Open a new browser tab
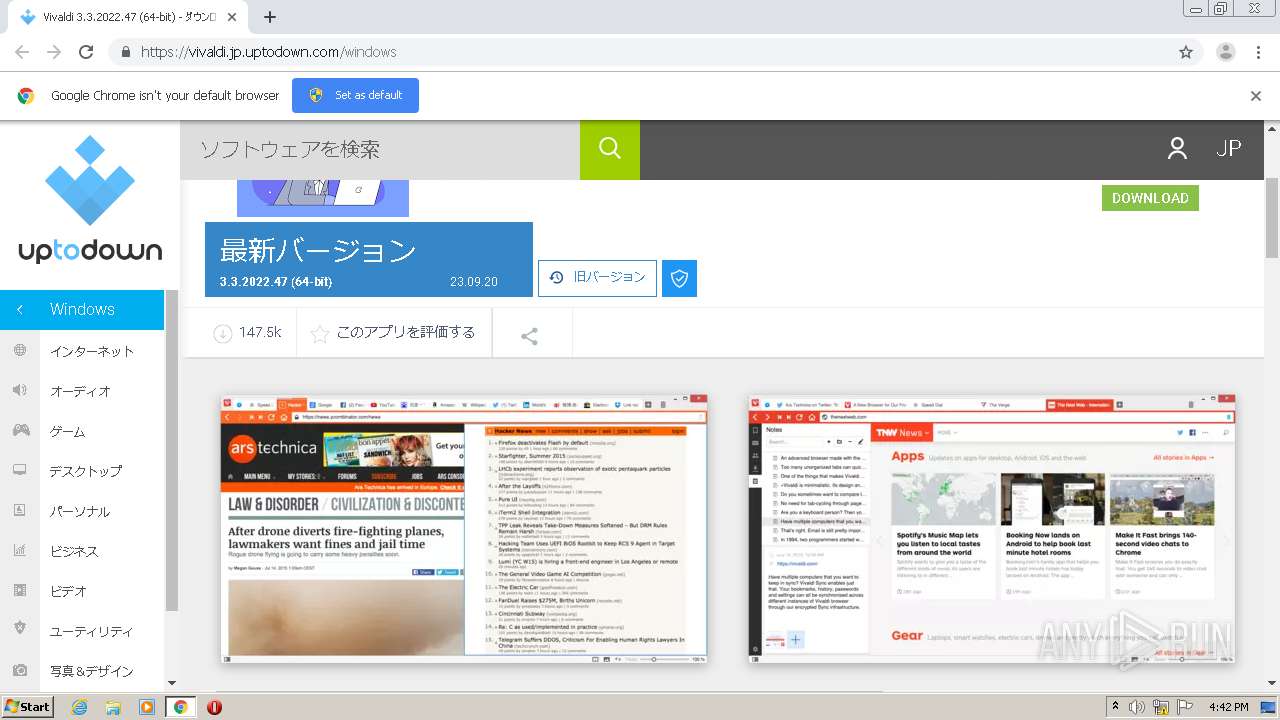1280x720 pixels. coord(269,17)
